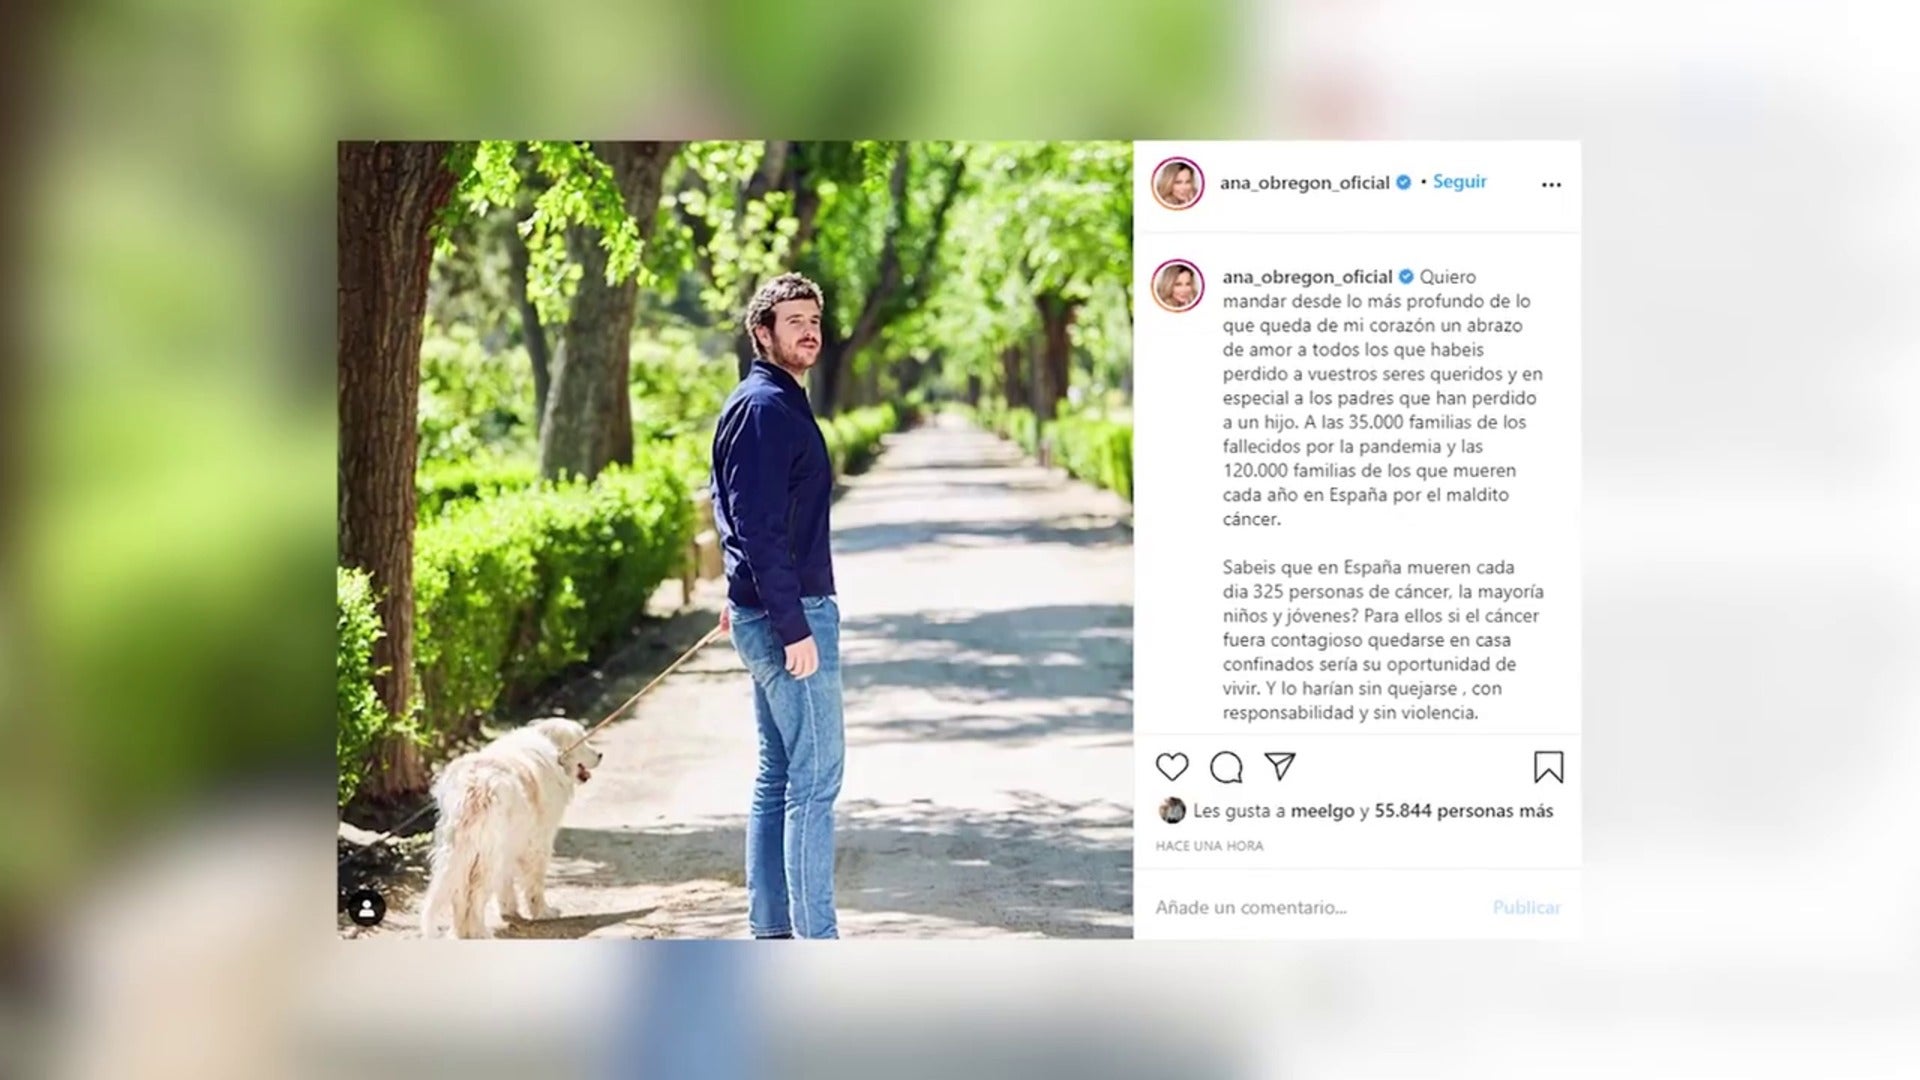The width and height of the screenshot is (1920, 1080).
Task: Open comments with the speech bubble icon
Action: pyautogui.click(x=1226, y=767)
